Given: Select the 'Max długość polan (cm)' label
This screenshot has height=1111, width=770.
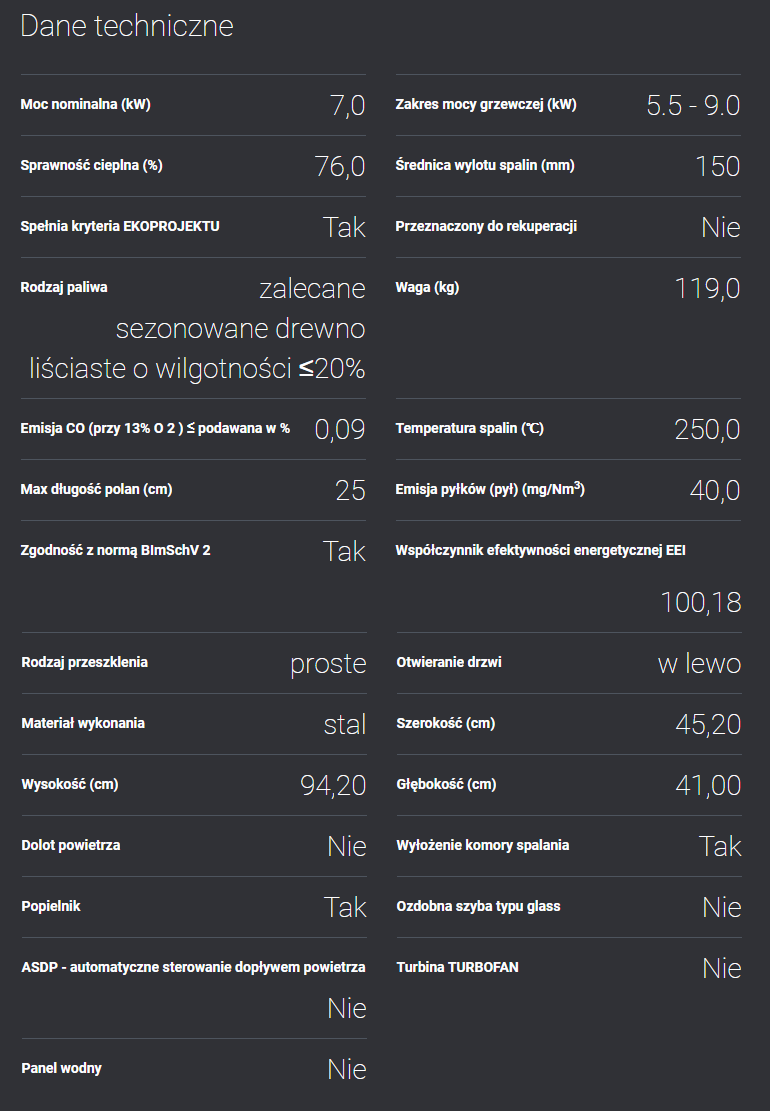Looking at the screenshot, I should [96, 489].
